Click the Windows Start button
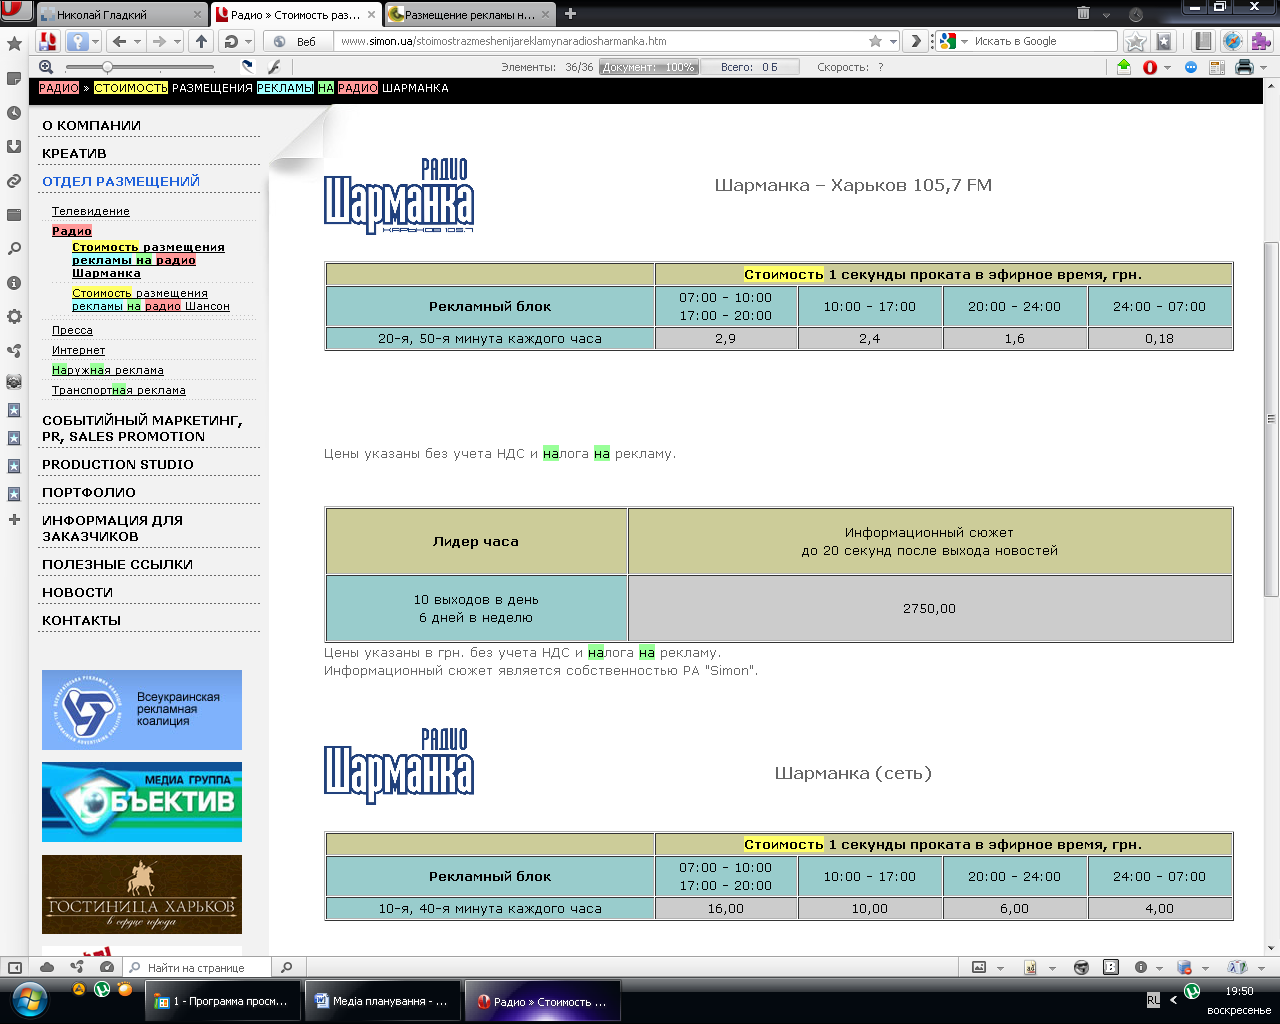The width and height of the screenshot is (1280, 1024). [28, 999]
